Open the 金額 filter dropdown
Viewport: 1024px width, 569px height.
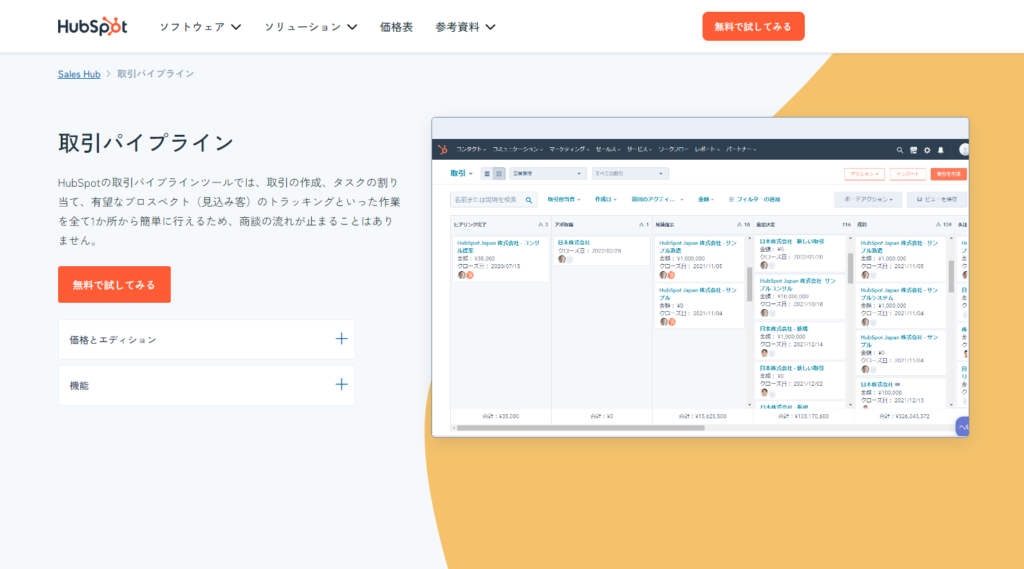coord(706,199)
